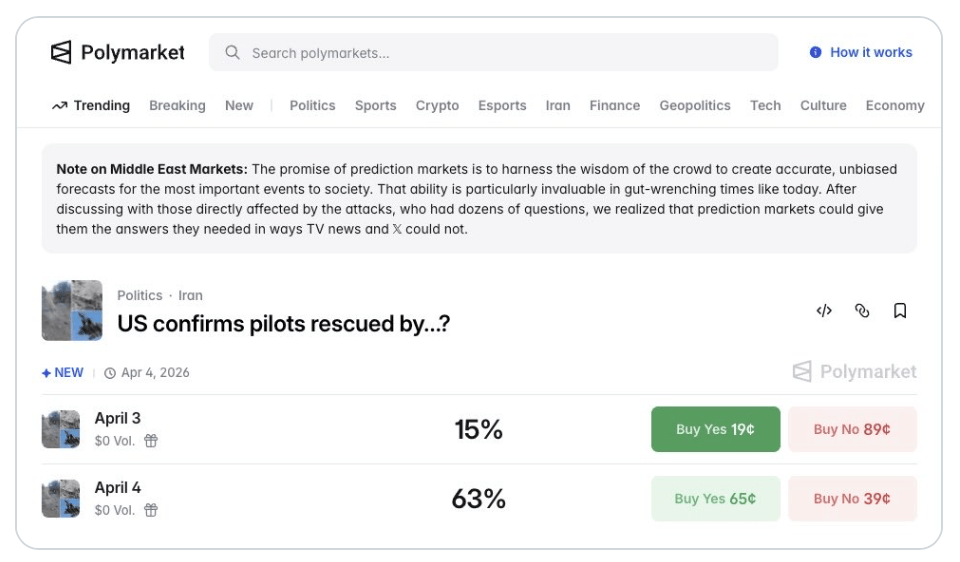960x562 pixels.
Task: Copy the market link icon
Action: click(862, 311)
